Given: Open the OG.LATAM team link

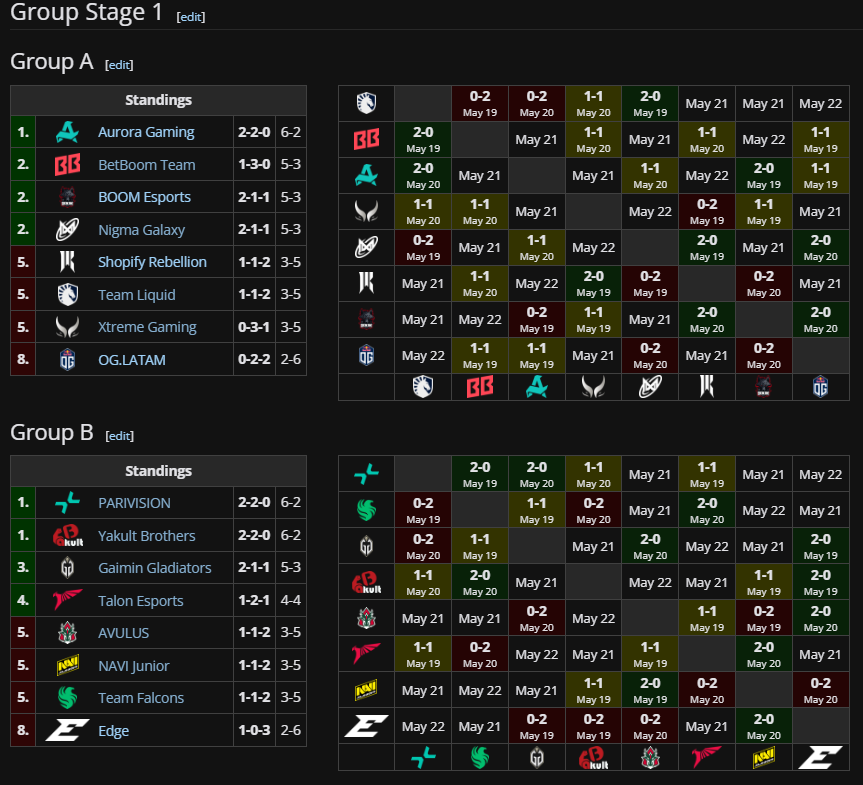Looking at the screenshot, I should click(x=132, y=359).
